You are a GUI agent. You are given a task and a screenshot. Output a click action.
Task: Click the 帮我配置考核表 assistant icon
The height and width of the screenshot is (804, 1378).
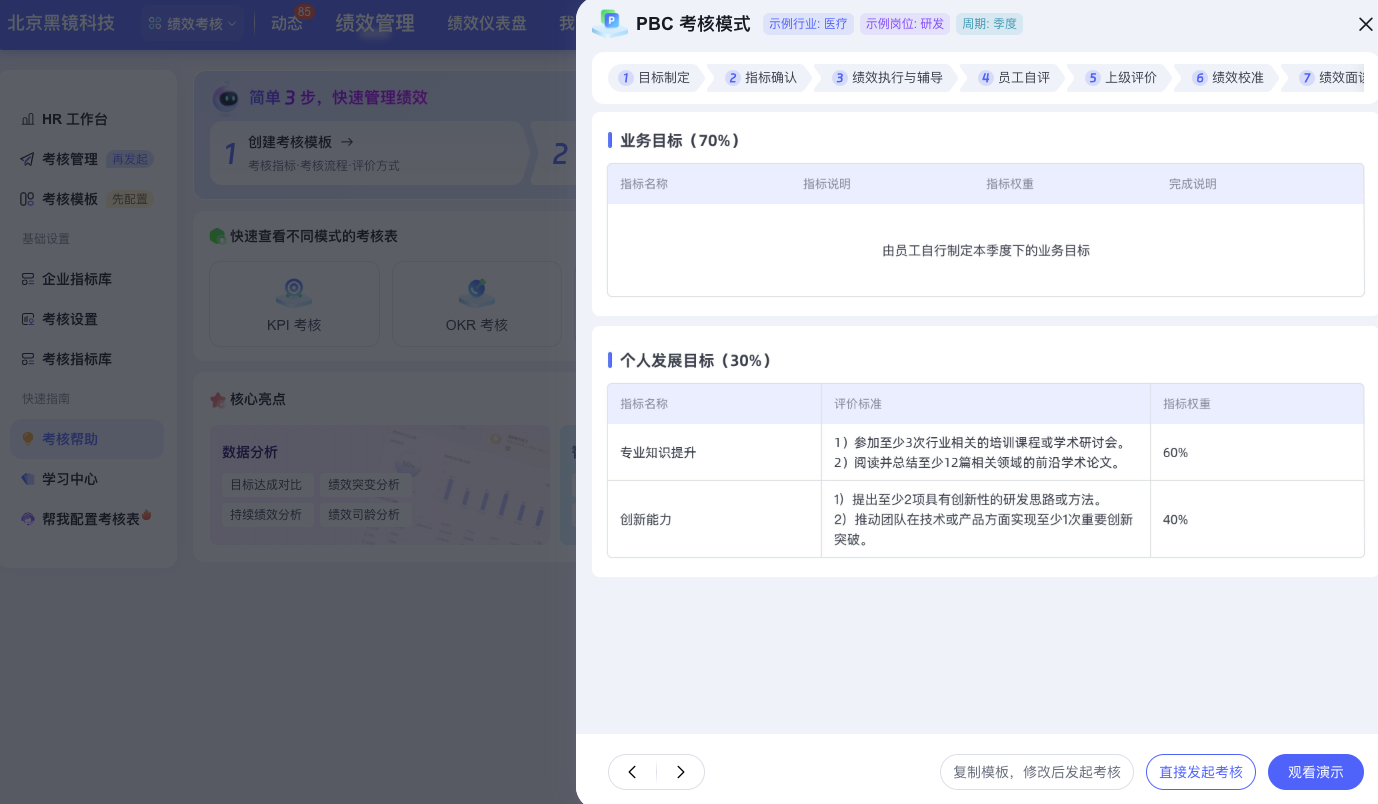(x=28, y=519)
